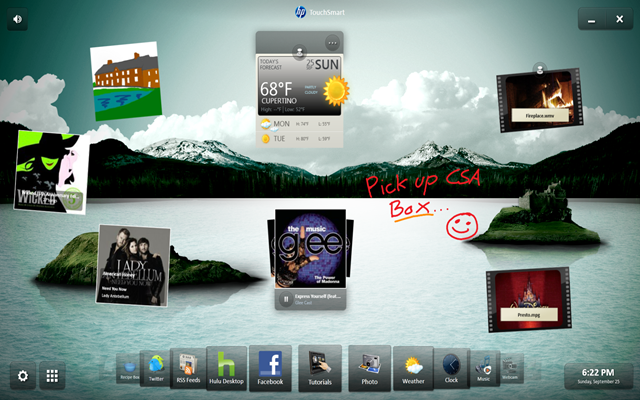Screen dimensions: 640x400
Task: Launch the Recipe Box app
Action: (129, 369)
